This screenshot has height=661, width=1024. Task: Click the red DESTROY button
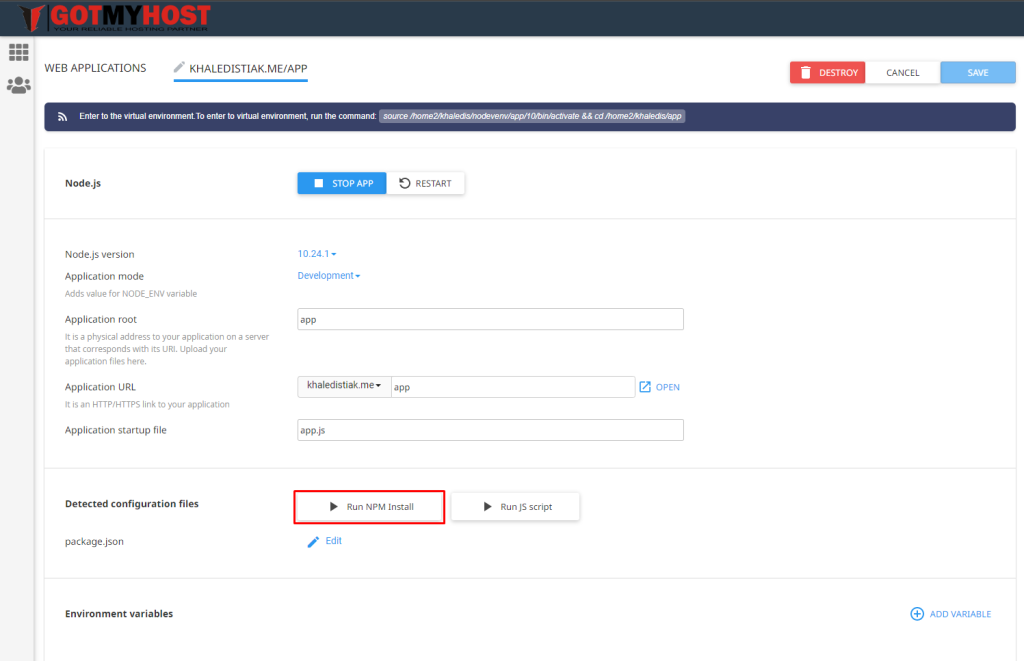827,73
